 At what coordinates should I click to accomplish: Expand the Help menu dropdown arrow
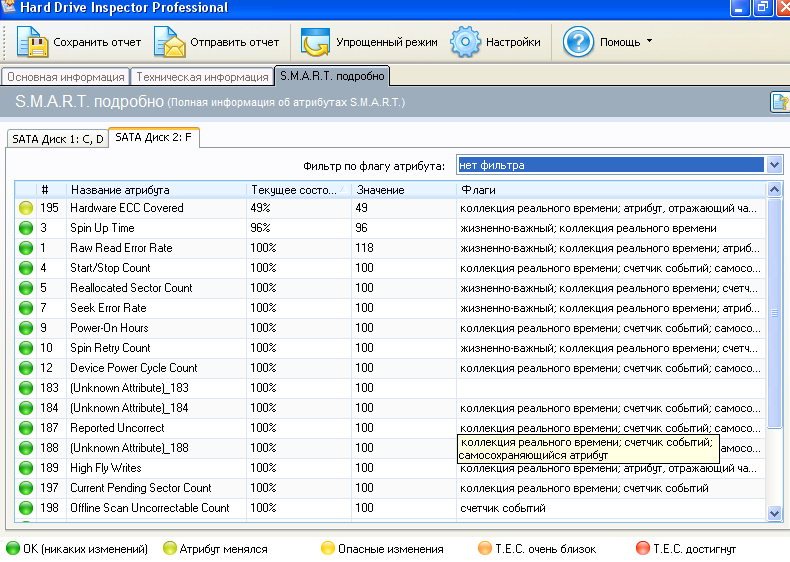649,42
